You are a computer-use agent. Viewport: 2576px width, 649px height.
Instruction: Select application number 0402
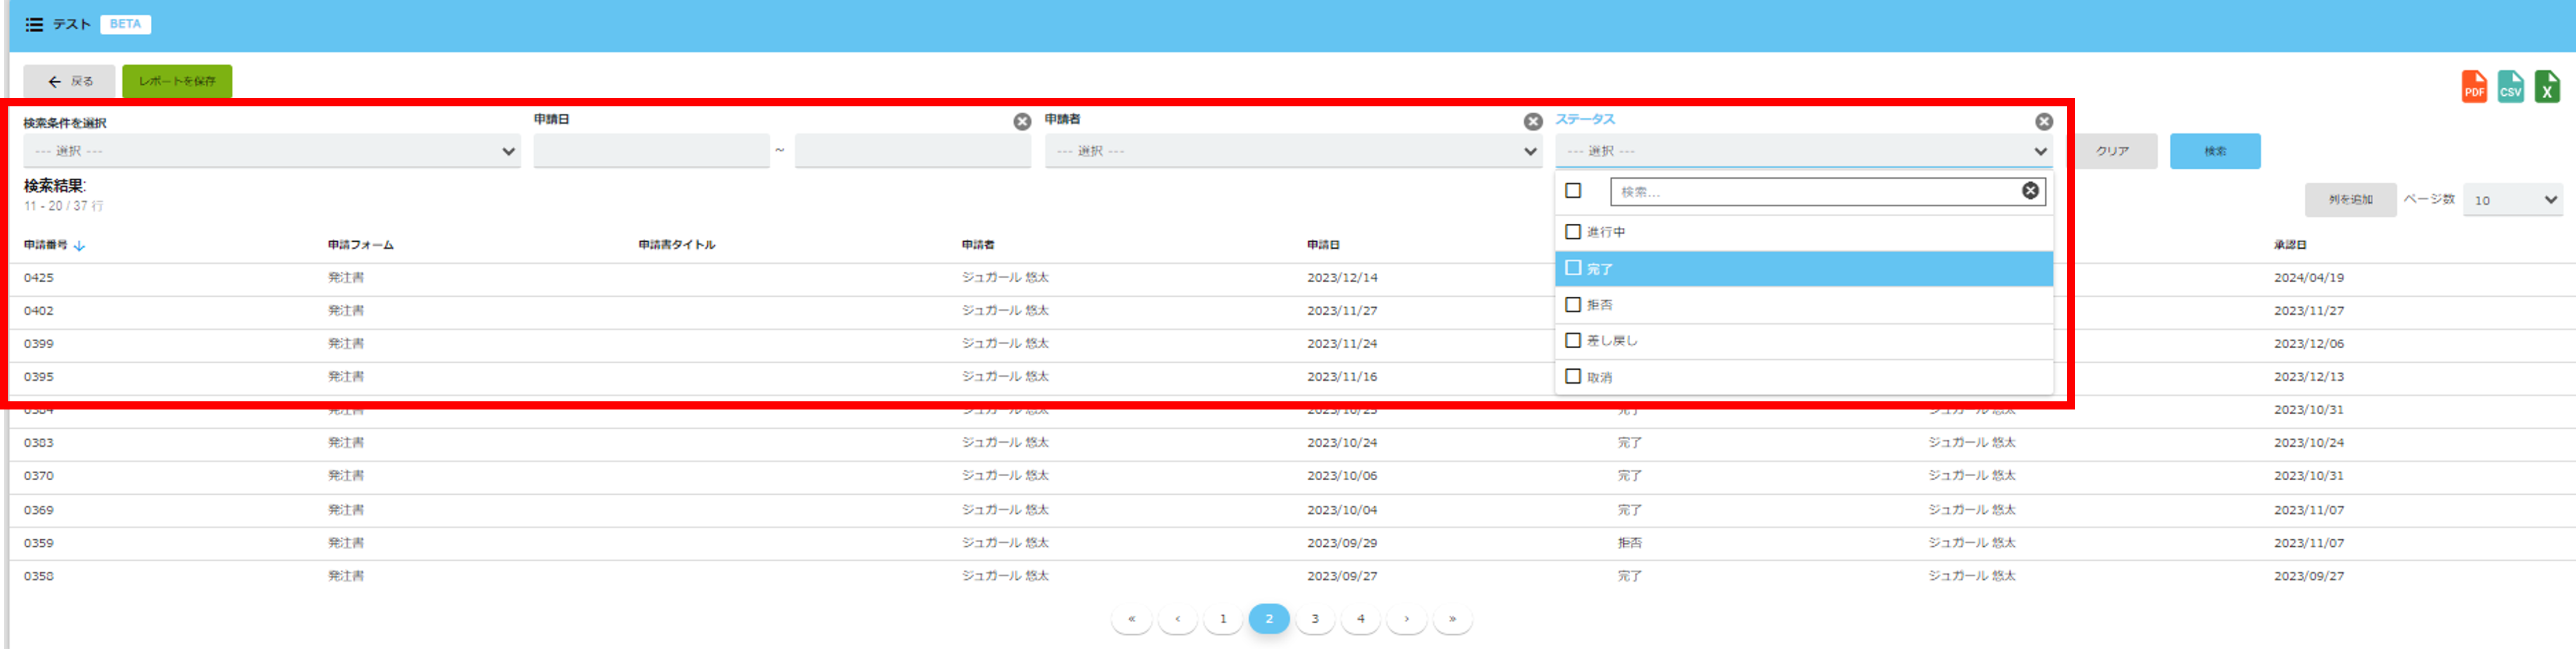coord(39,311)
